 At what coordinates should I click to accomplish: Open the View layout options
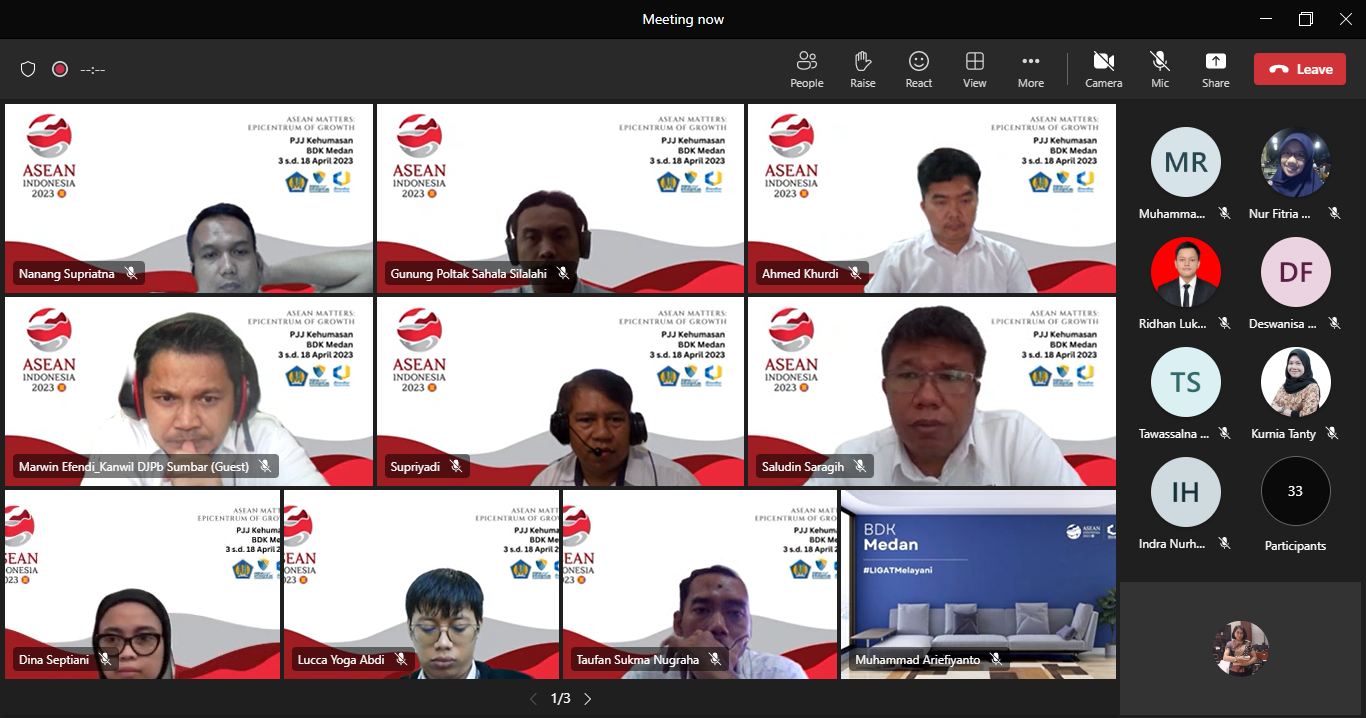(974, 69)
